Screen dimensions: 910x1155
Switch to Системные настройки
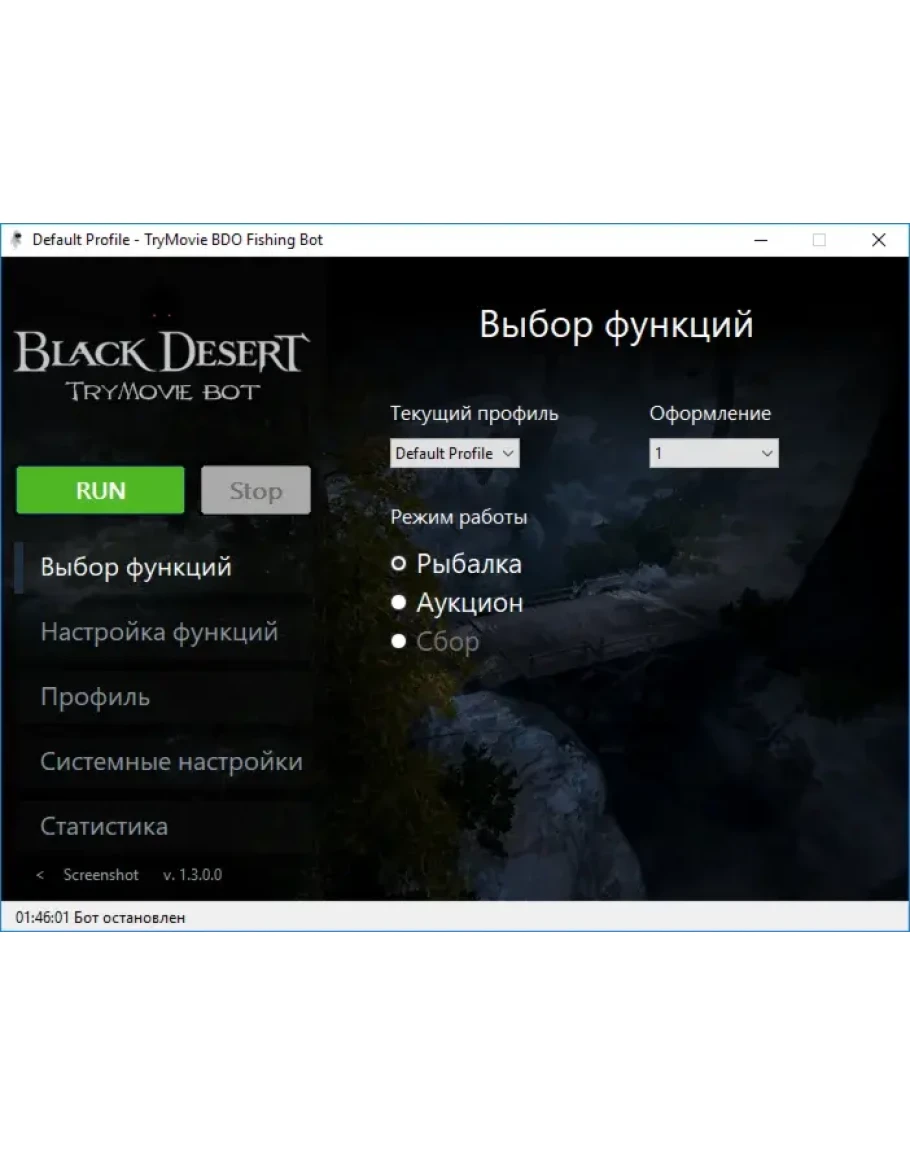[x=171, y=762]
